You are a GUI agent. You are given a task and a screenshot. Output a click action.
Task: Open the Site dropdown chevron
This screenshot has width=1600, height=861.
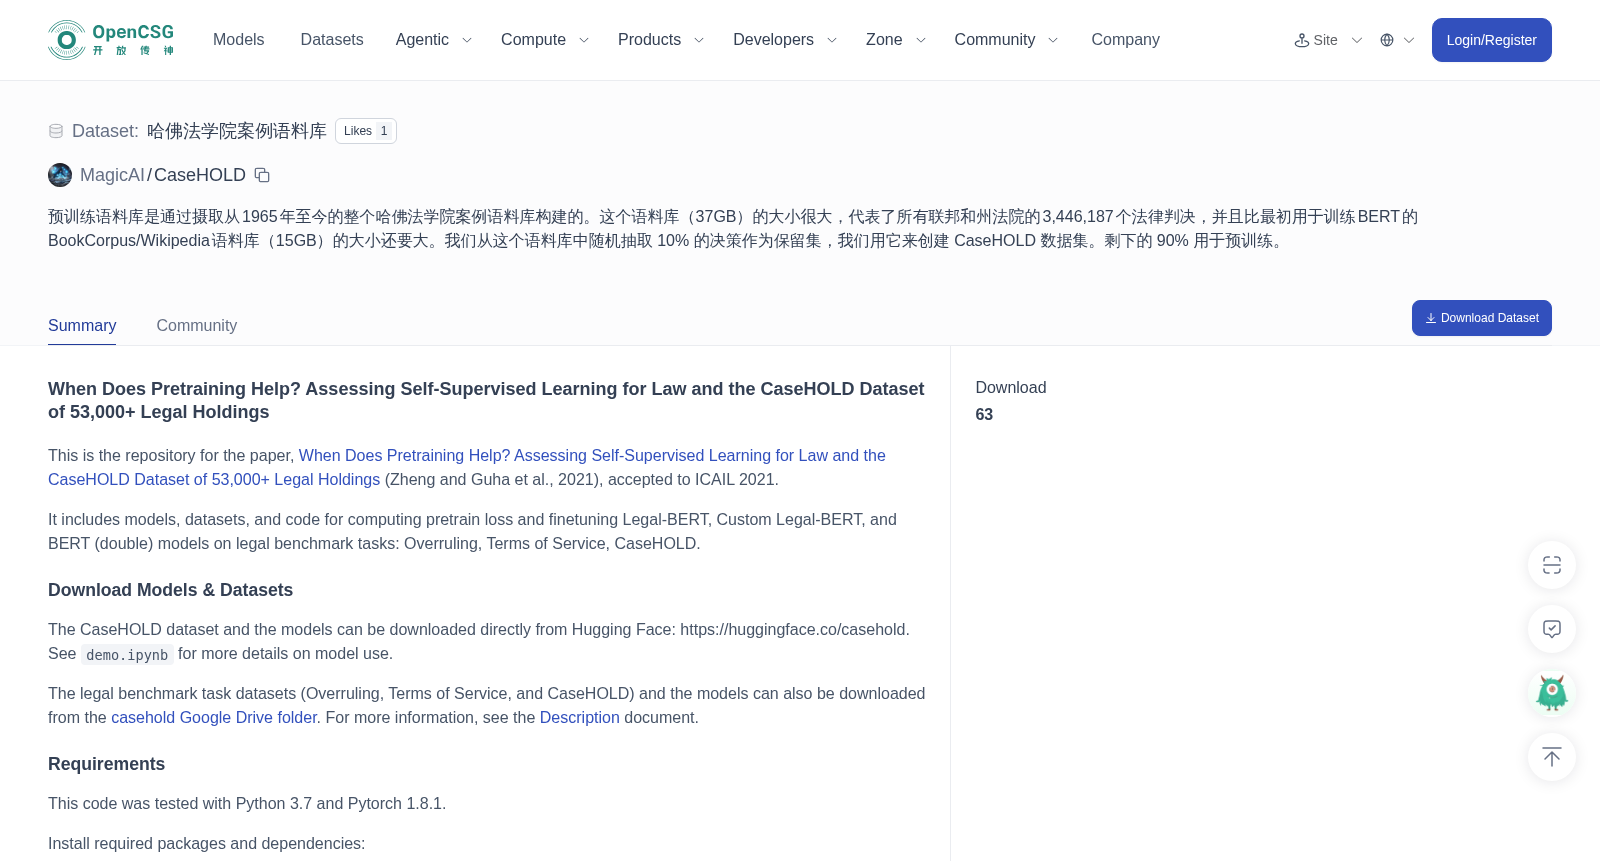[1357, 40]
